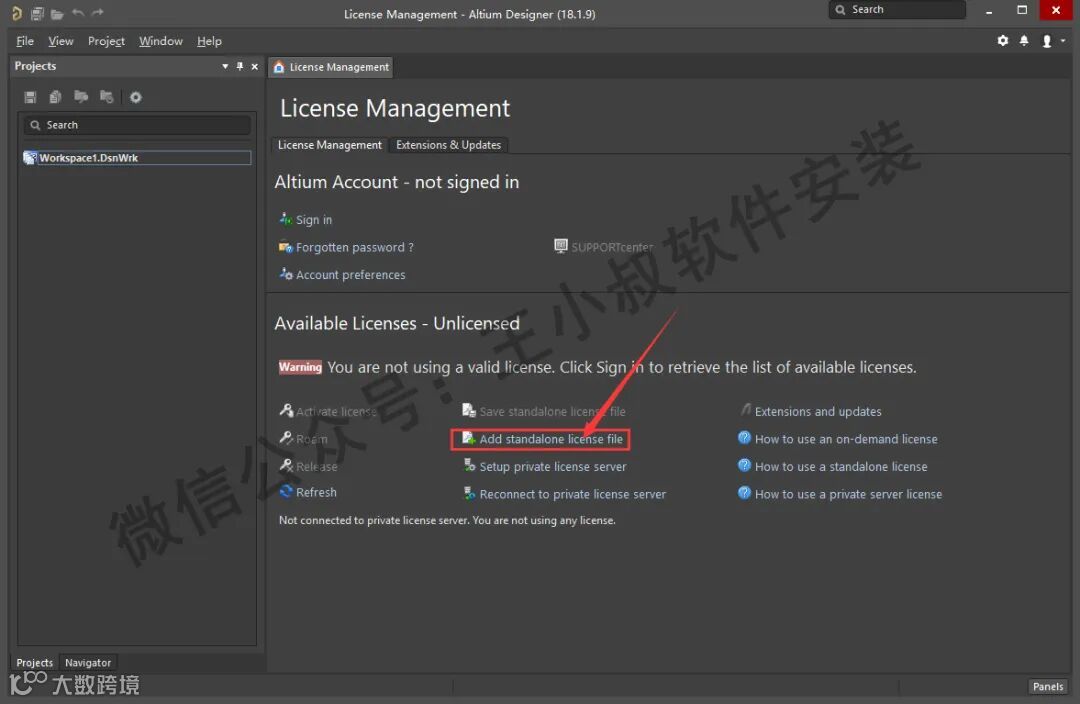Click the Save icon in Projects toolbar
This screenshot has width=1080, height=704.
point(30,97)
